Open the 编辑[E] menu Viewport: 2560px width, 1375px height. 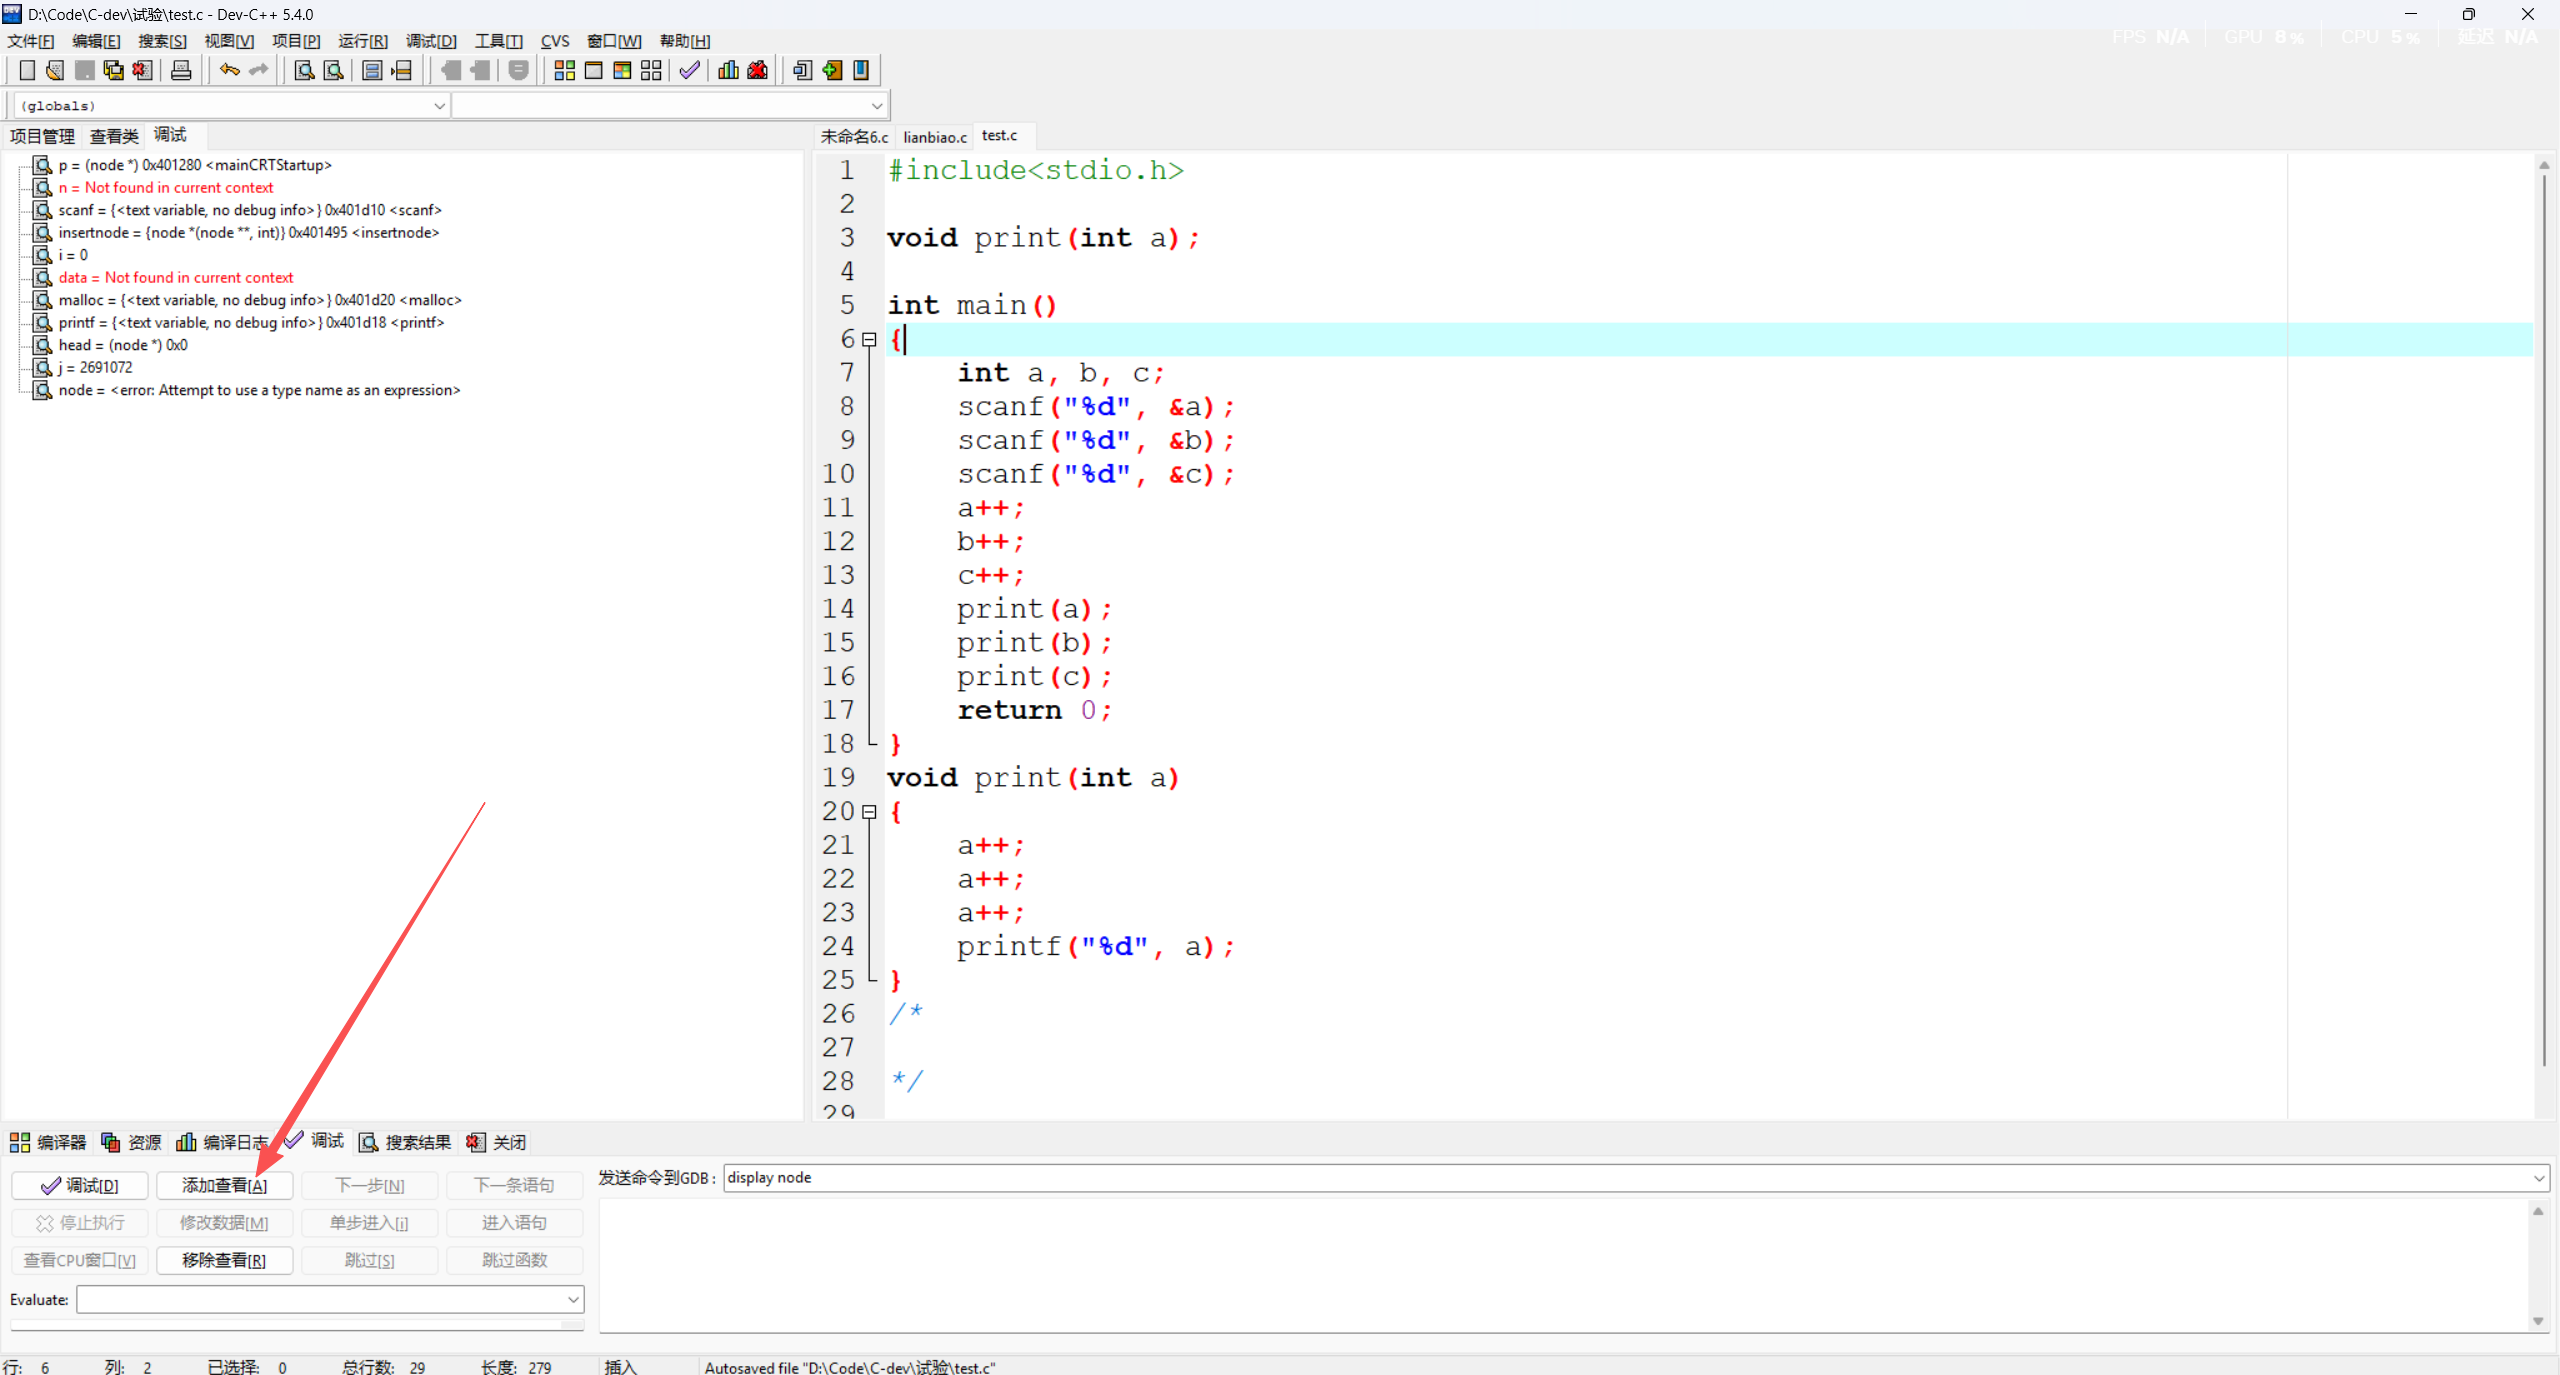coord(96,41)
